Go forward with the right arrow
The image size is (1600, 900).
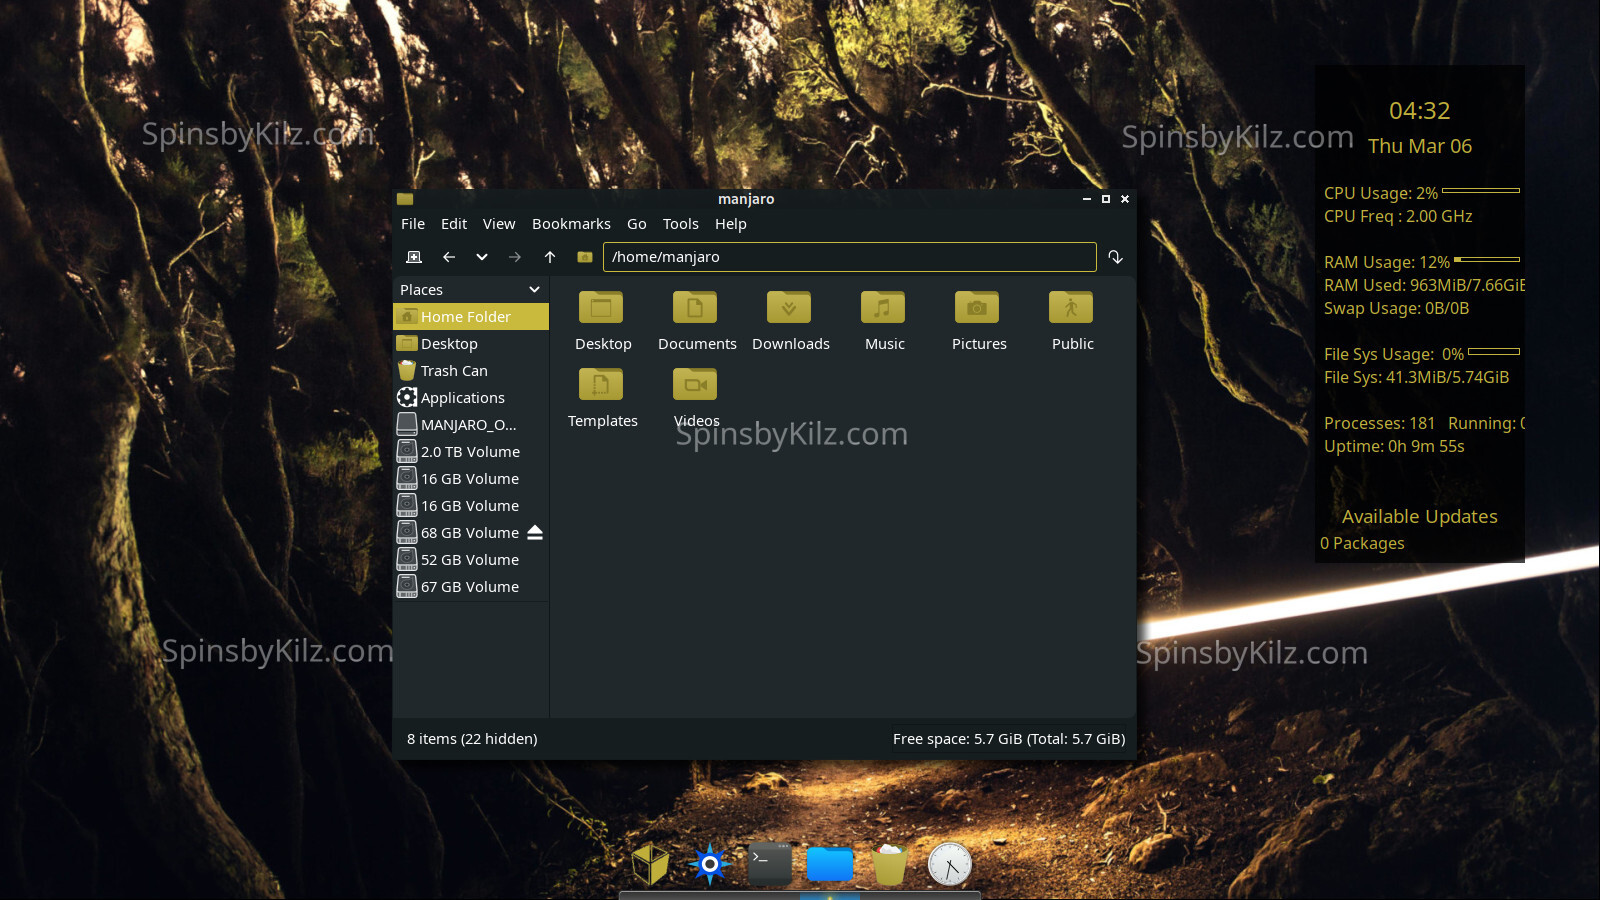[515, 257]
